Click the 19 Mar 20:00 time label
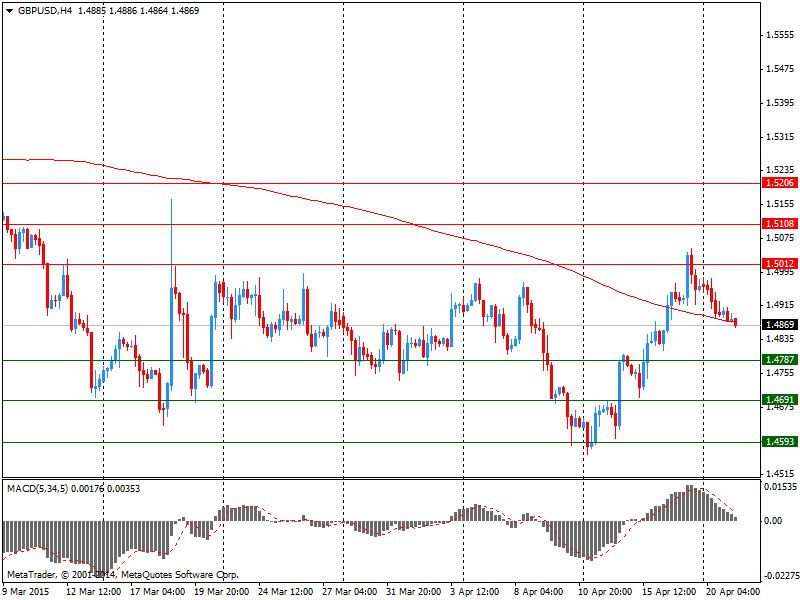Screen dimensions: 800x600 pyautogui.click(x=222, y=592)
